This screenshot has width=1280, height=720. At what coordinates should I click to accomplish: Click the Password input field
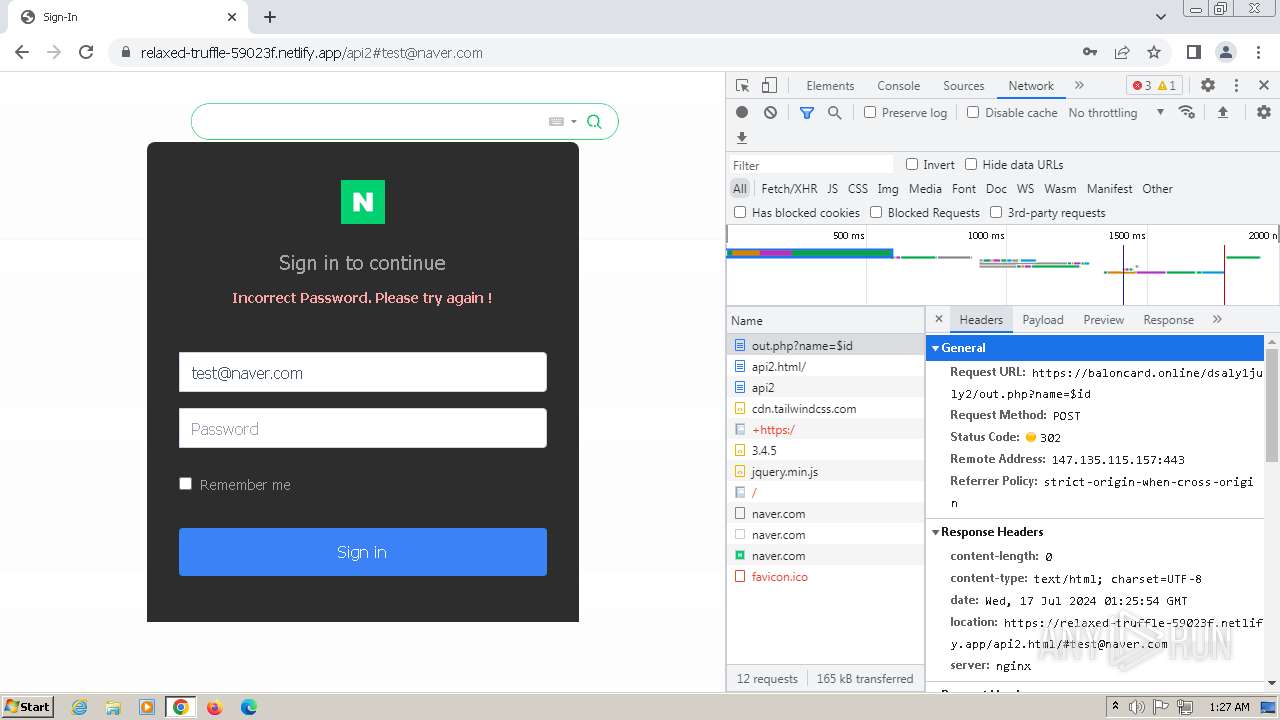[x=363, y=428]
